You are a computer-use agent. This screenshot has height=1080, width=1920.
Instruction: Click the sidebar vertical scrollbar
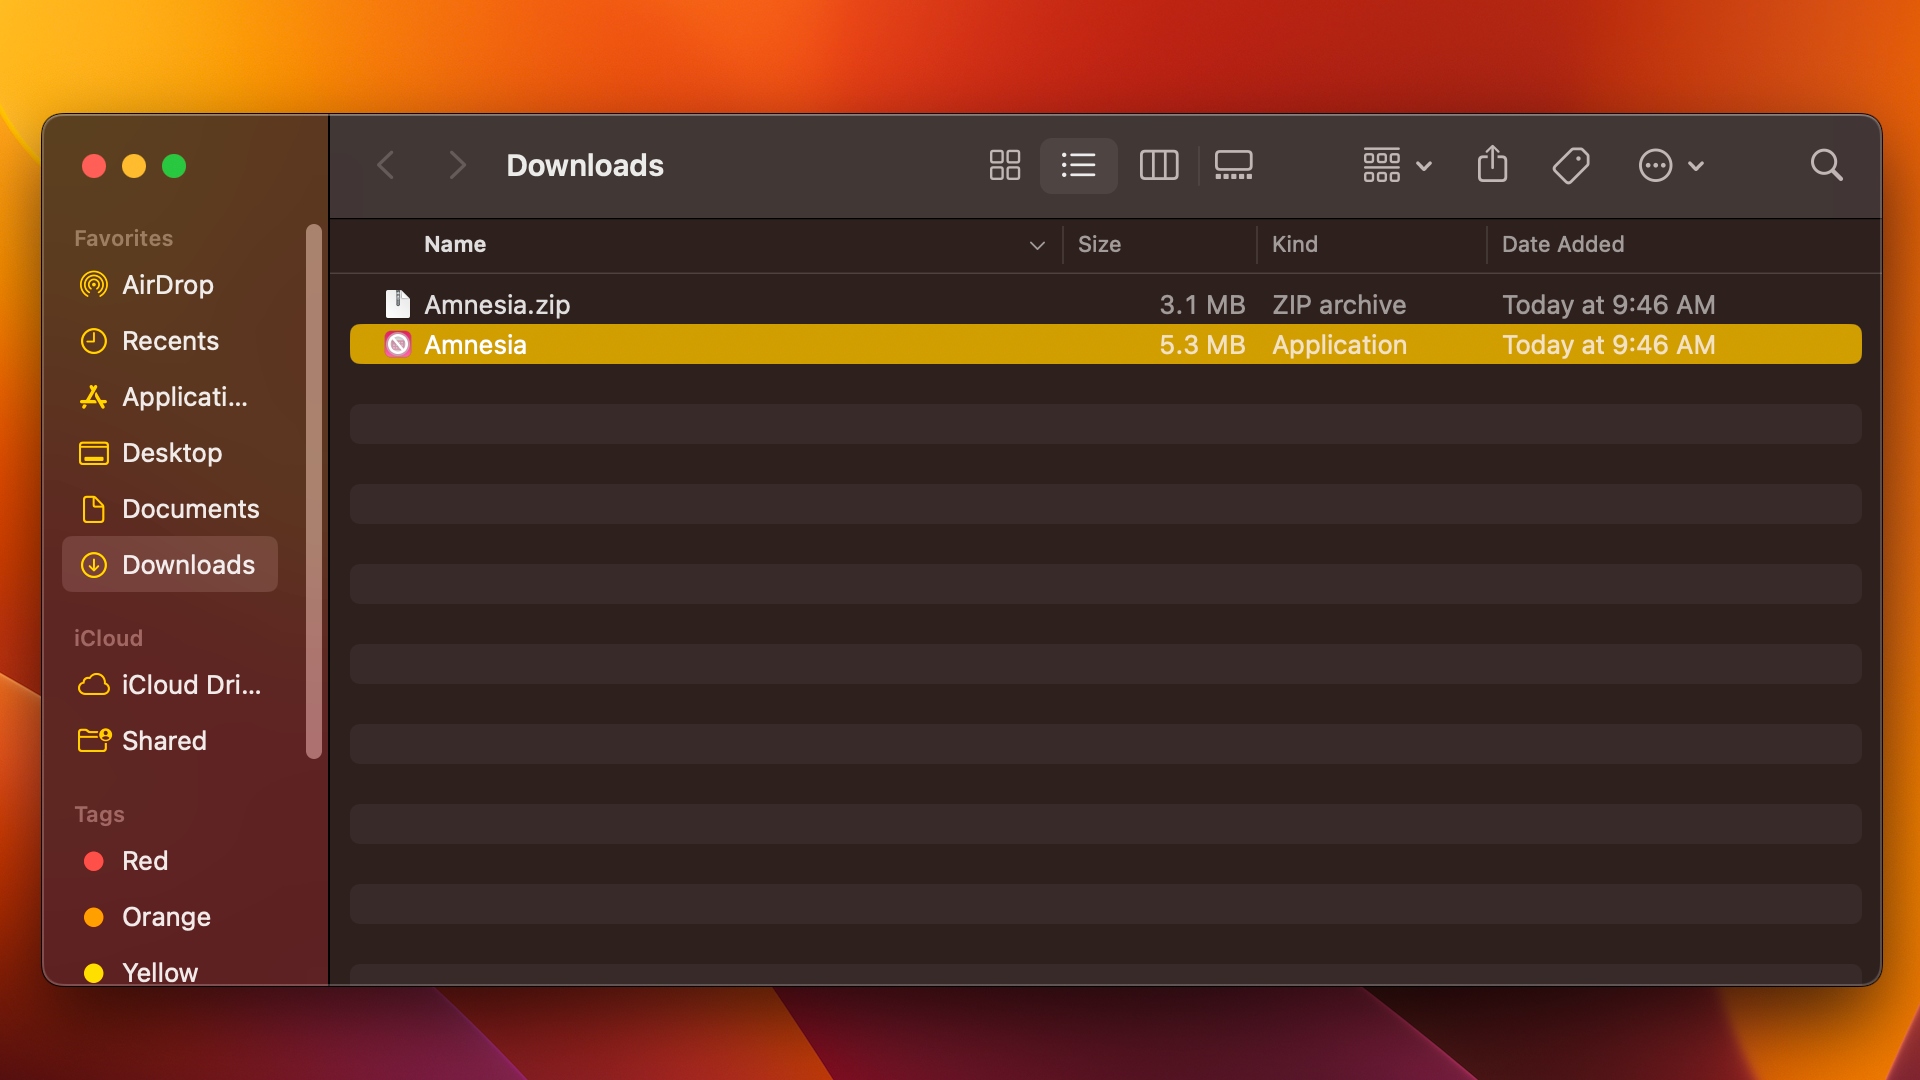[314, 491]
